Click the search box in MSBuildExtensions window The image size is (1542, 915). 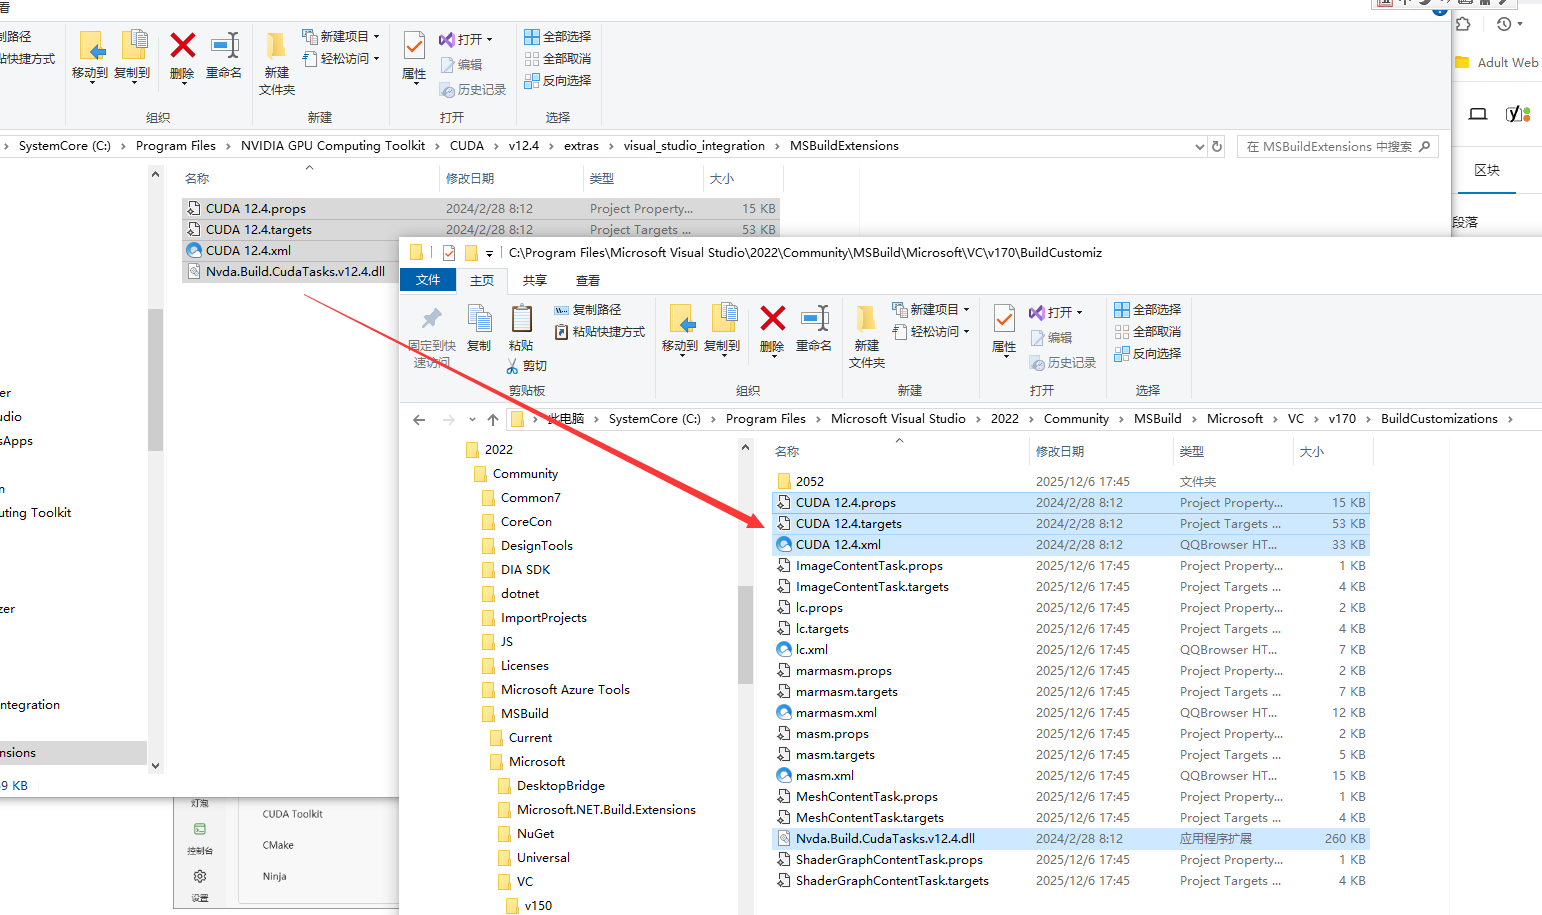click(x=1328, y=147)
